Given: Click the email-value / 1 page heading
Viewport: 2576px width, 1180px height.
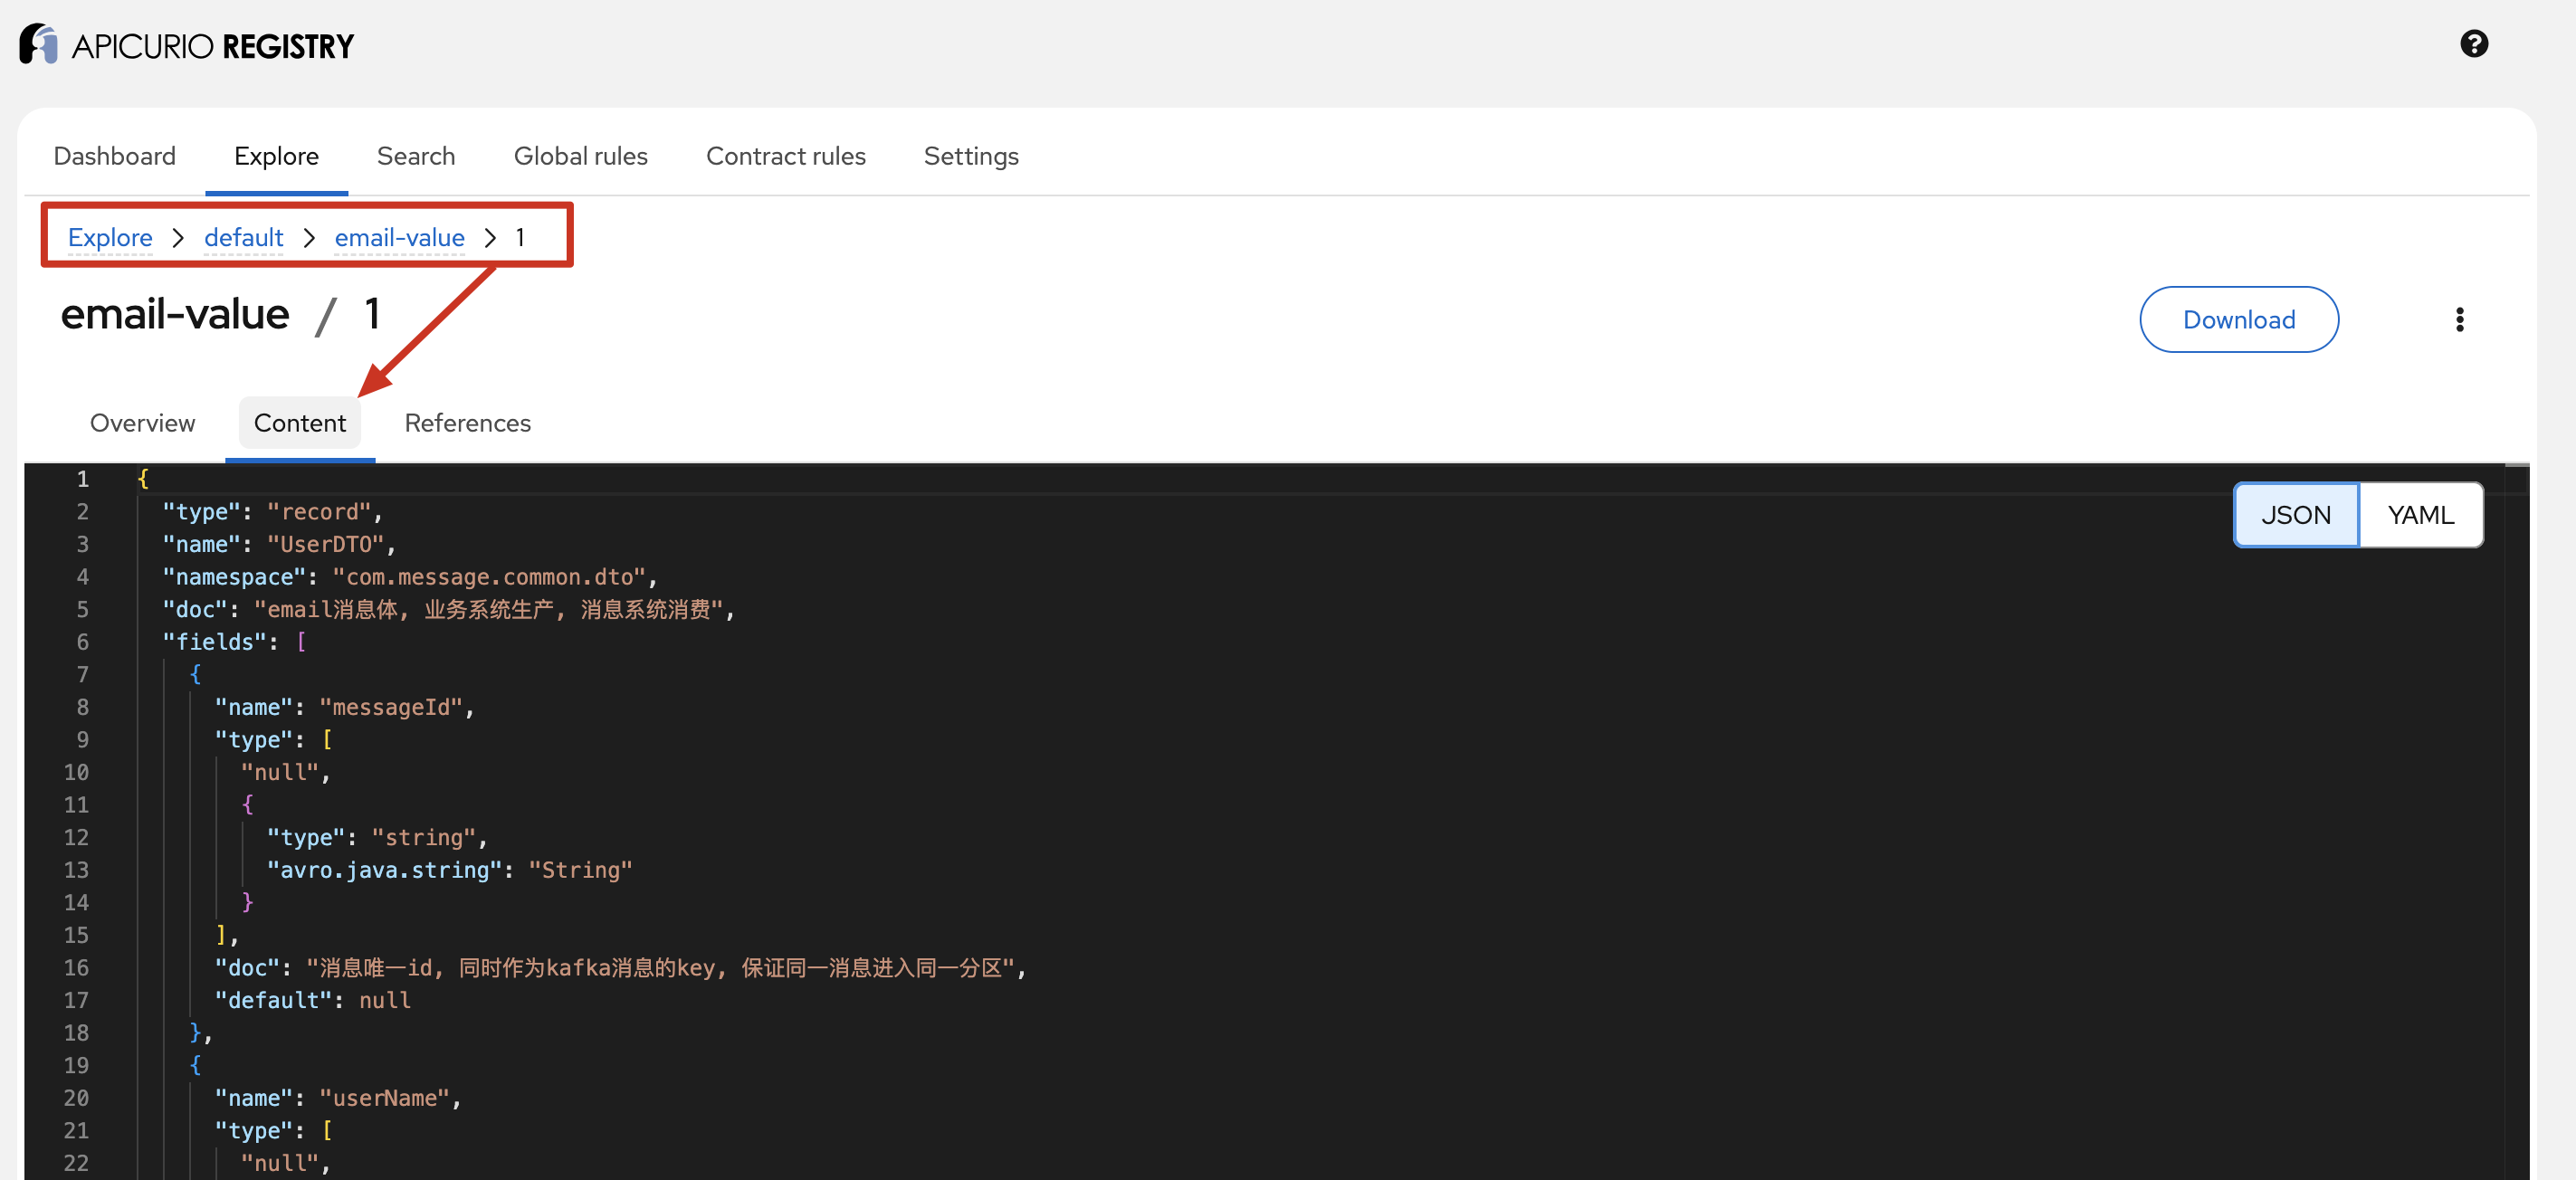Looking at the screenshot, I should pyautogui.click(x=220, y=315).
